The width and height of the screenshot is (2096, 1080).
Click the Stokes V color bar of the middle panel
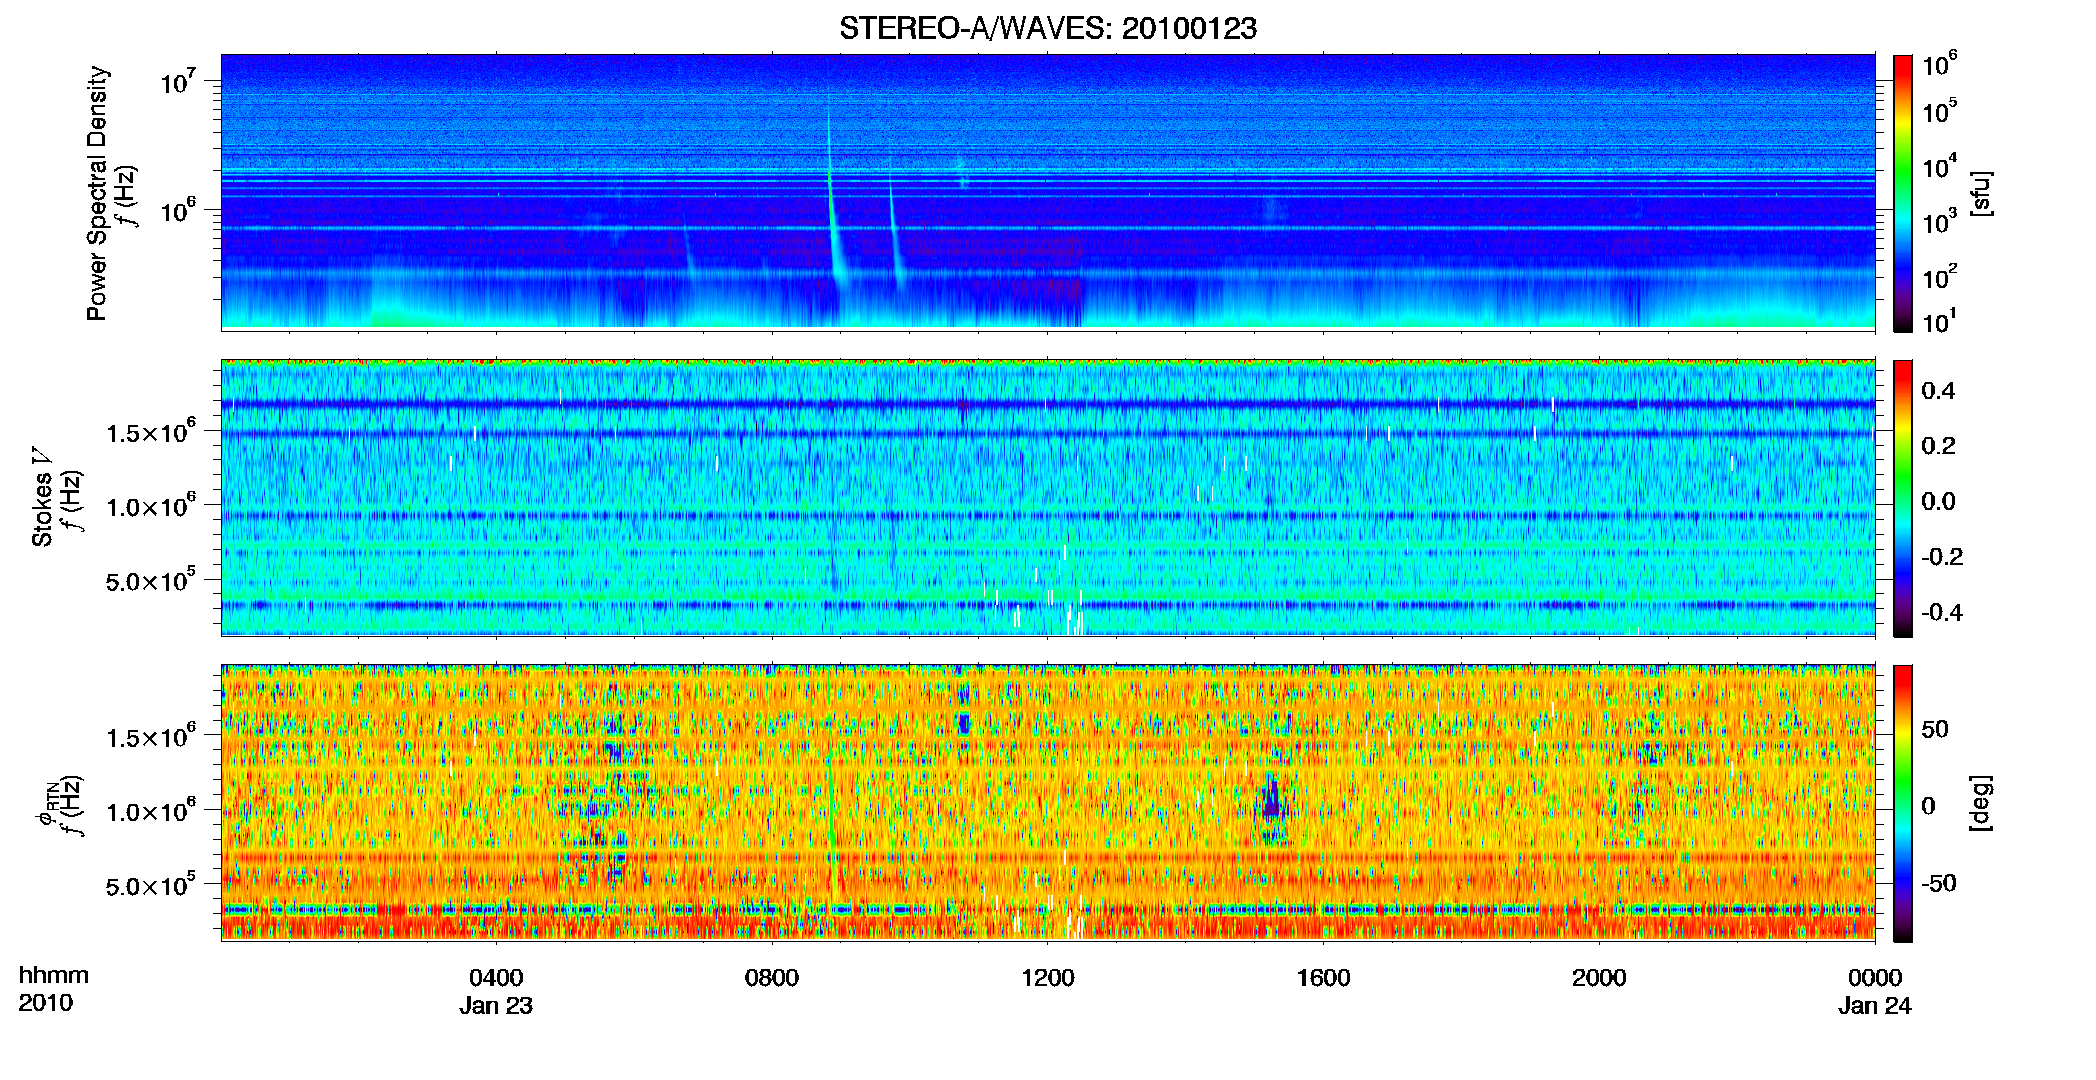[x=1903, y=498]
